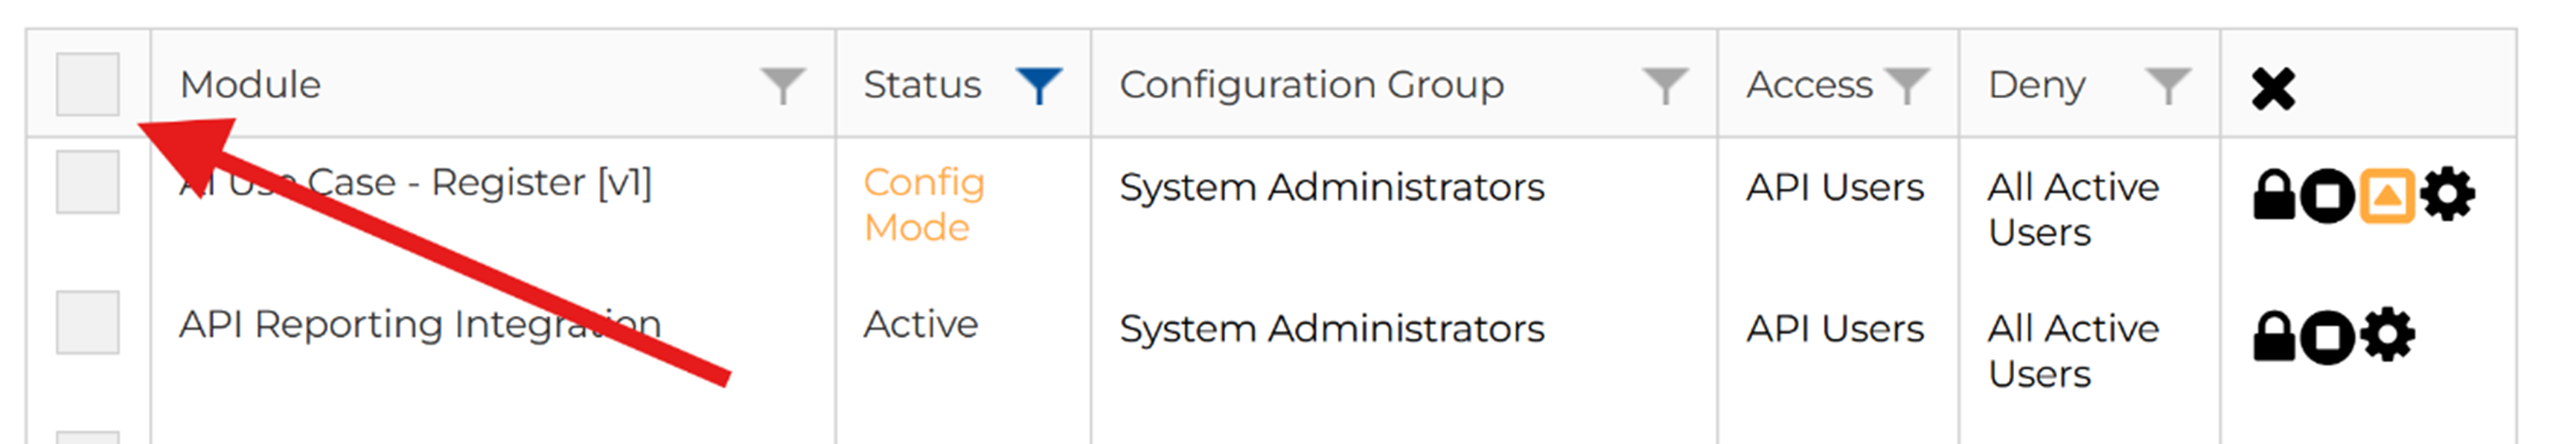Open the Configuration Group column filter
The image size is (2576, 444).
point(1665,86)
